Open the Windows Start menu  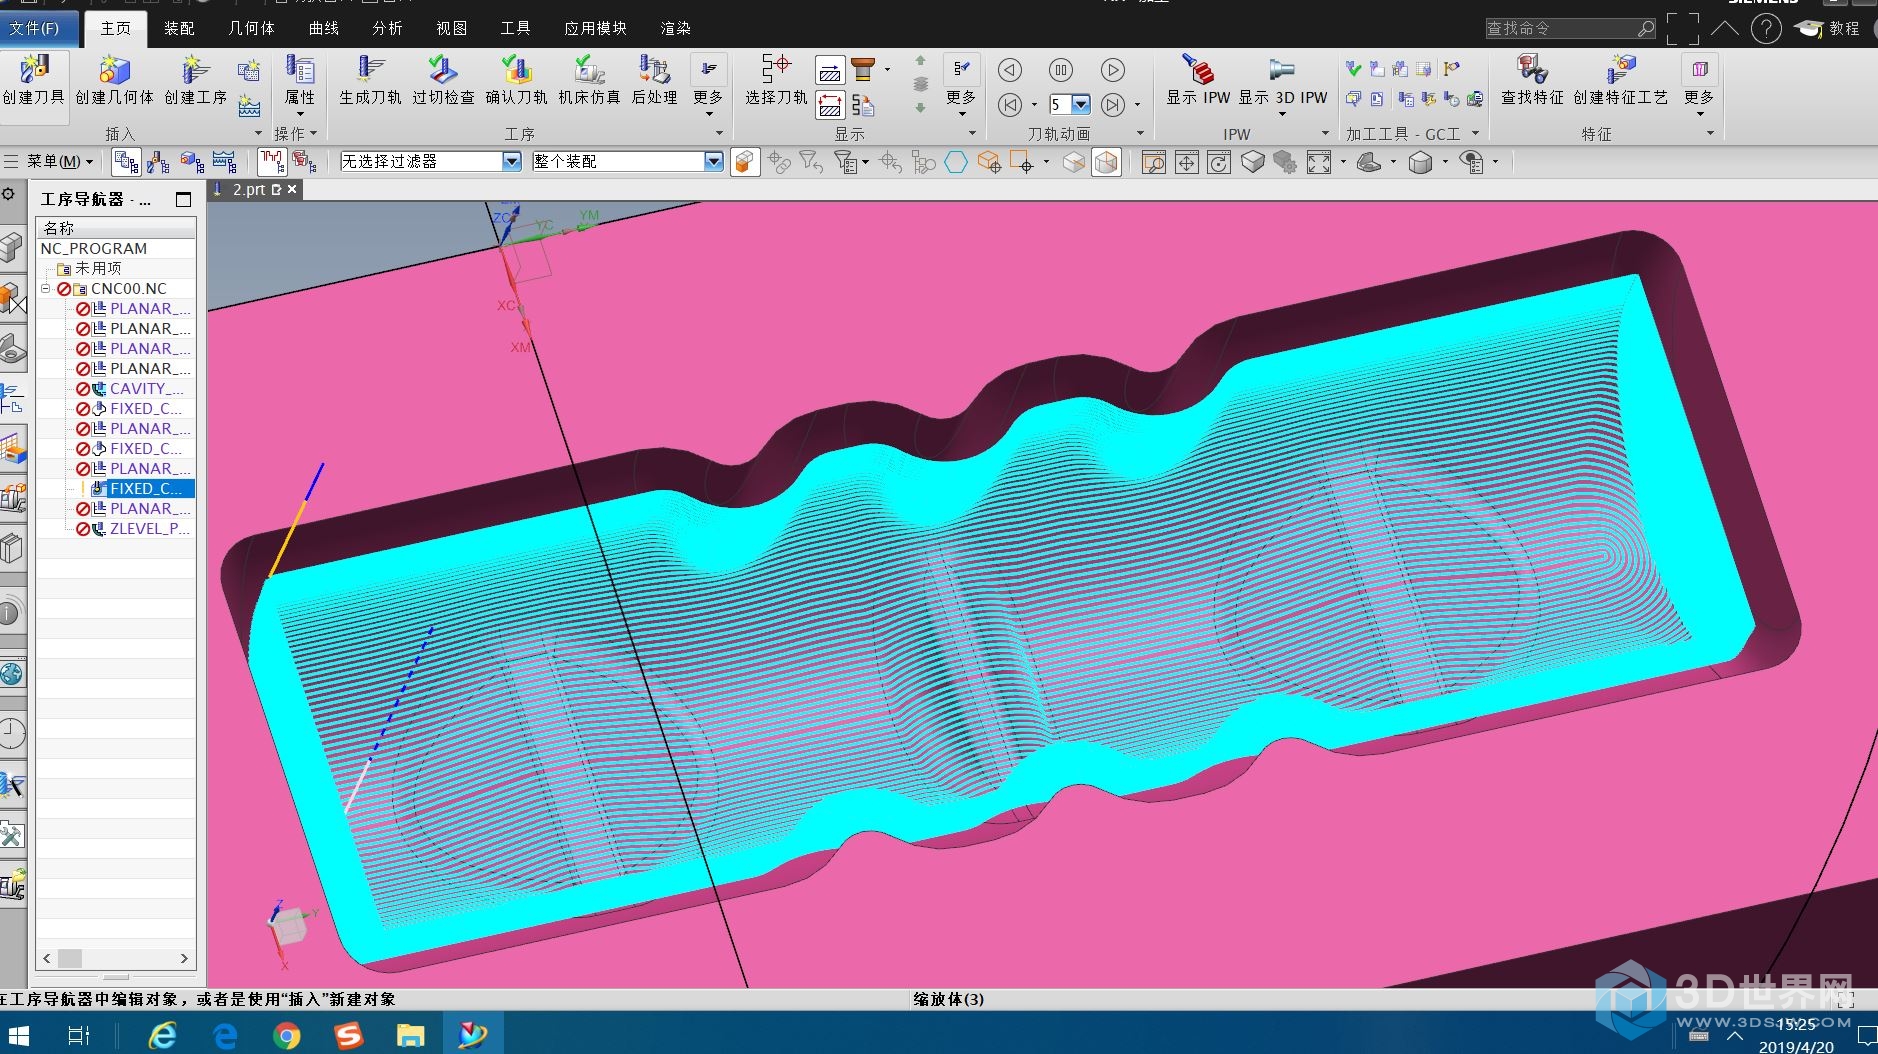(x=18, y=1034)
